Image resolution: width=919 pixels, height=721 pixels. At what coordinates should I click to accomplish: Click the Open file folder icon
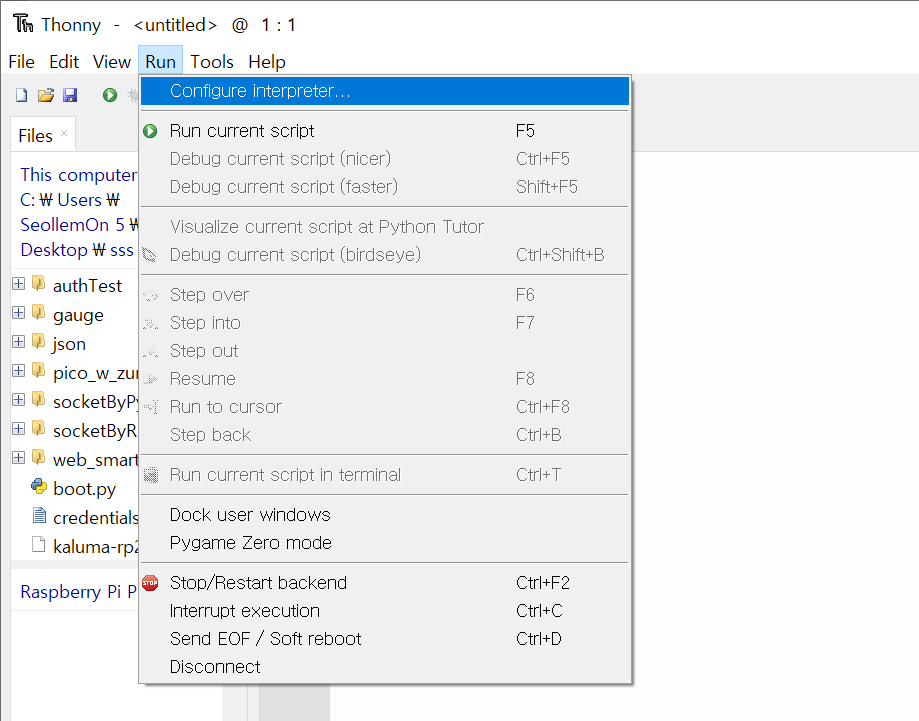(46, 95)
